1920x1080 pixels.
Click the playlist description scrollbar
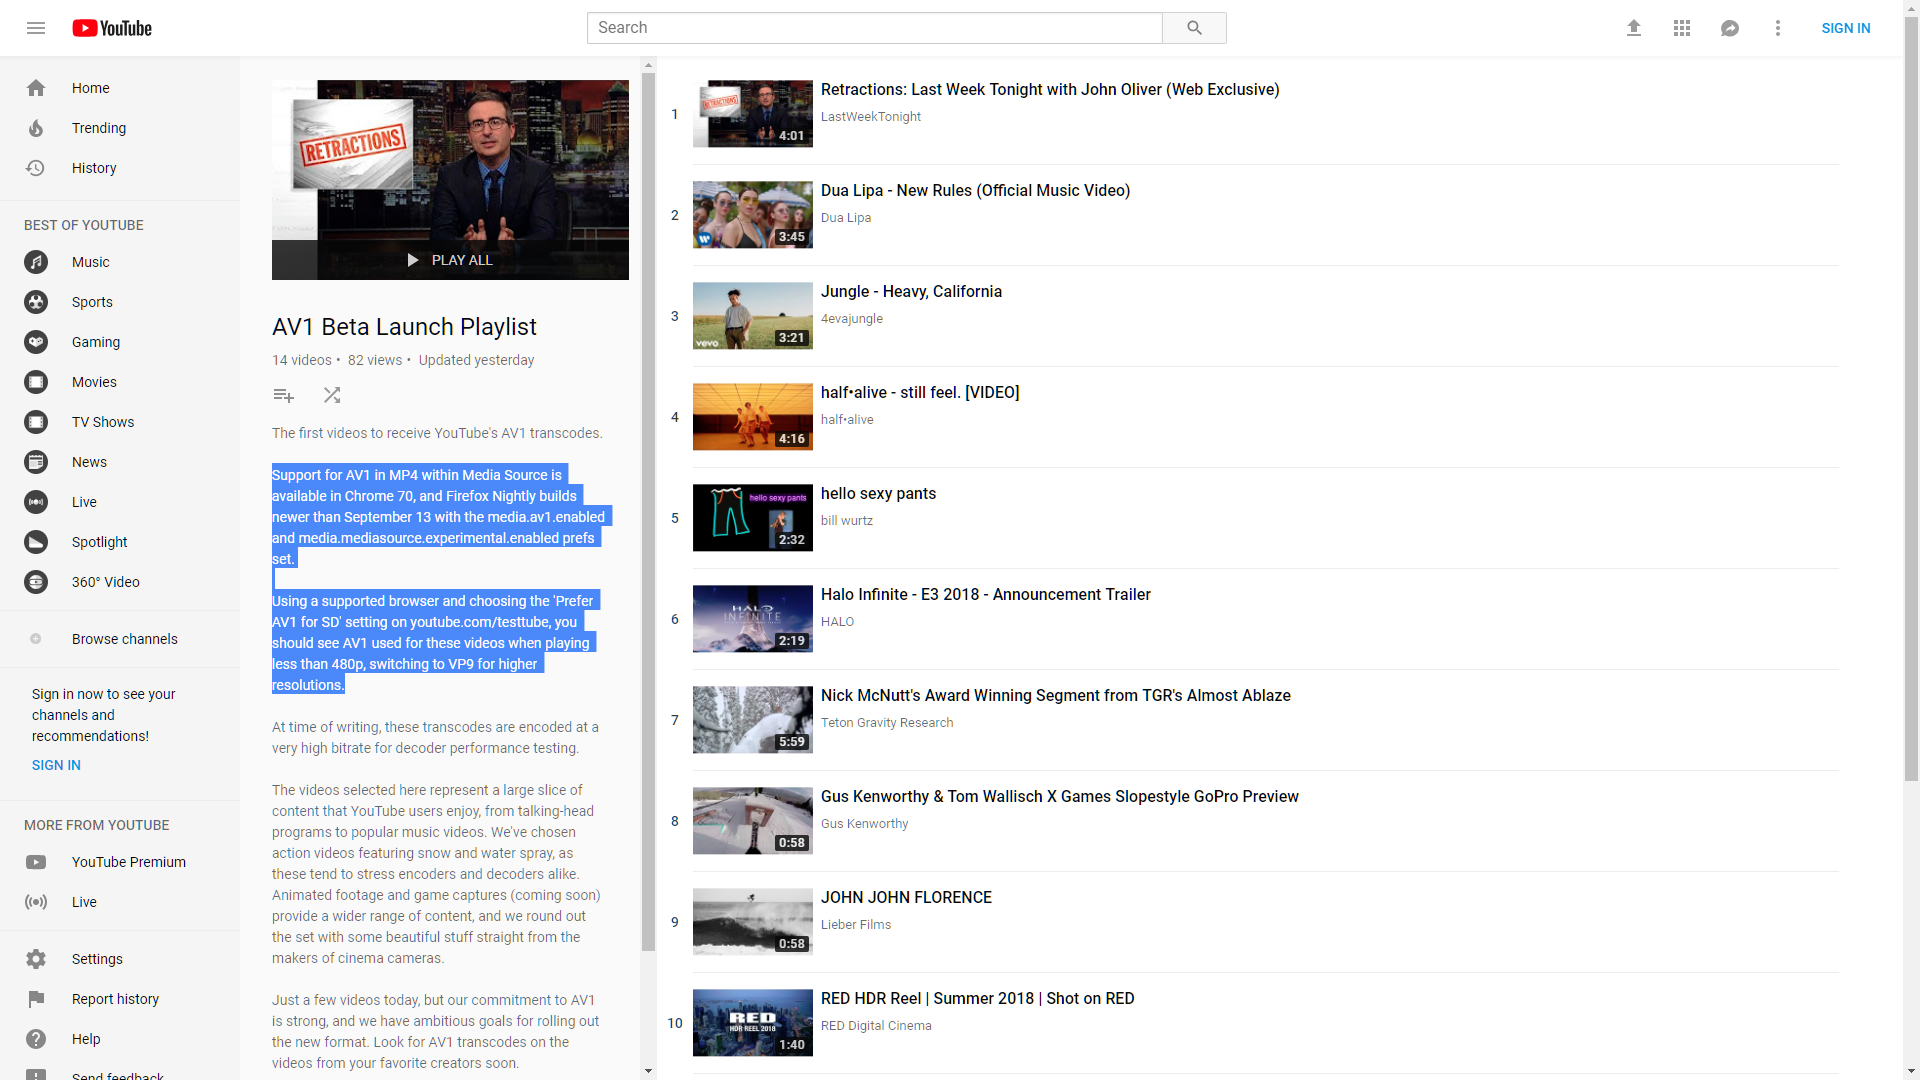pyautogui.click(x=648, y=510)
